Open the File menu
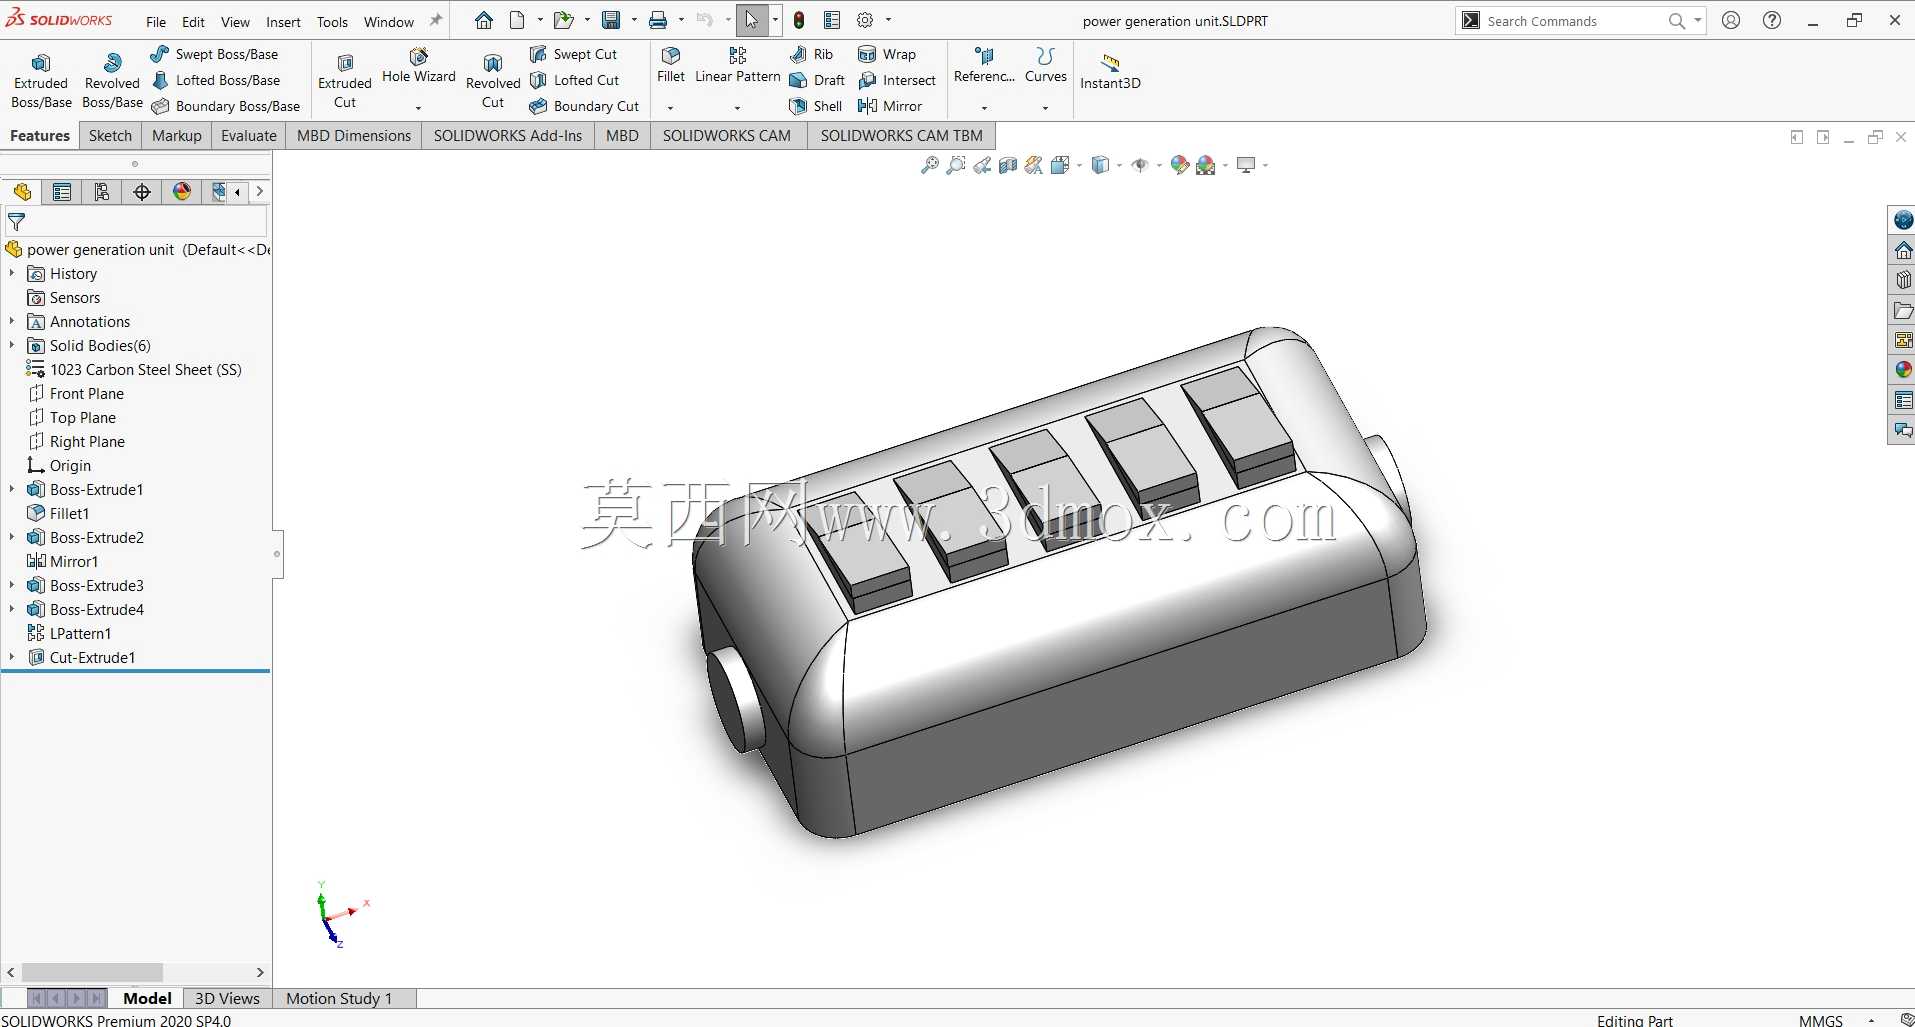The image size is (1915, 1027). click(x=156, y=21)
